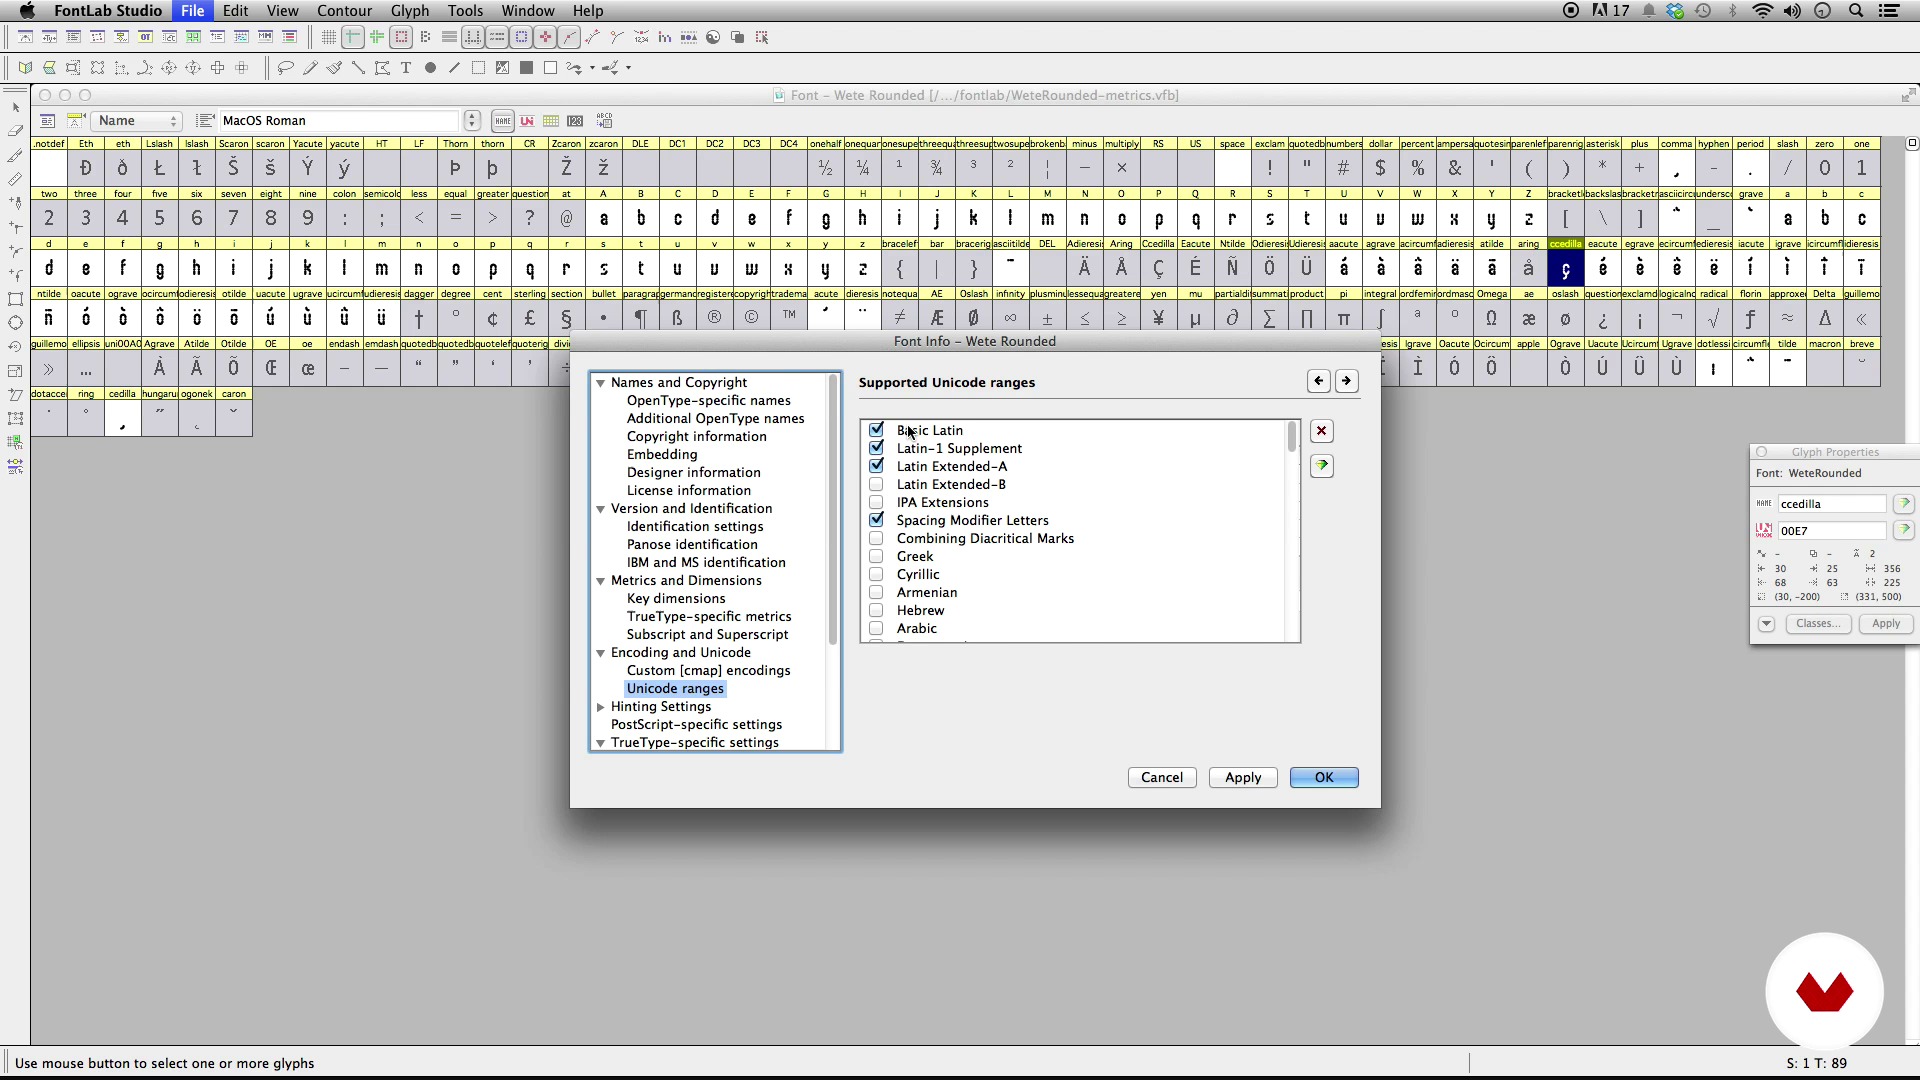Screen dimensions: 1920x1080
Task: Click the ABCD glyph generation icon
Action: (x=604, y=121)
